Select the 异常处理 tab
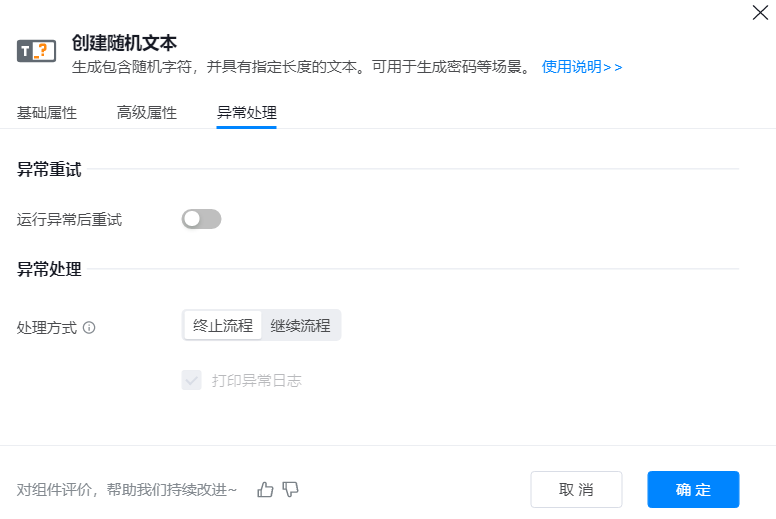This screenshot has width=776, height=519. (247, 113)
